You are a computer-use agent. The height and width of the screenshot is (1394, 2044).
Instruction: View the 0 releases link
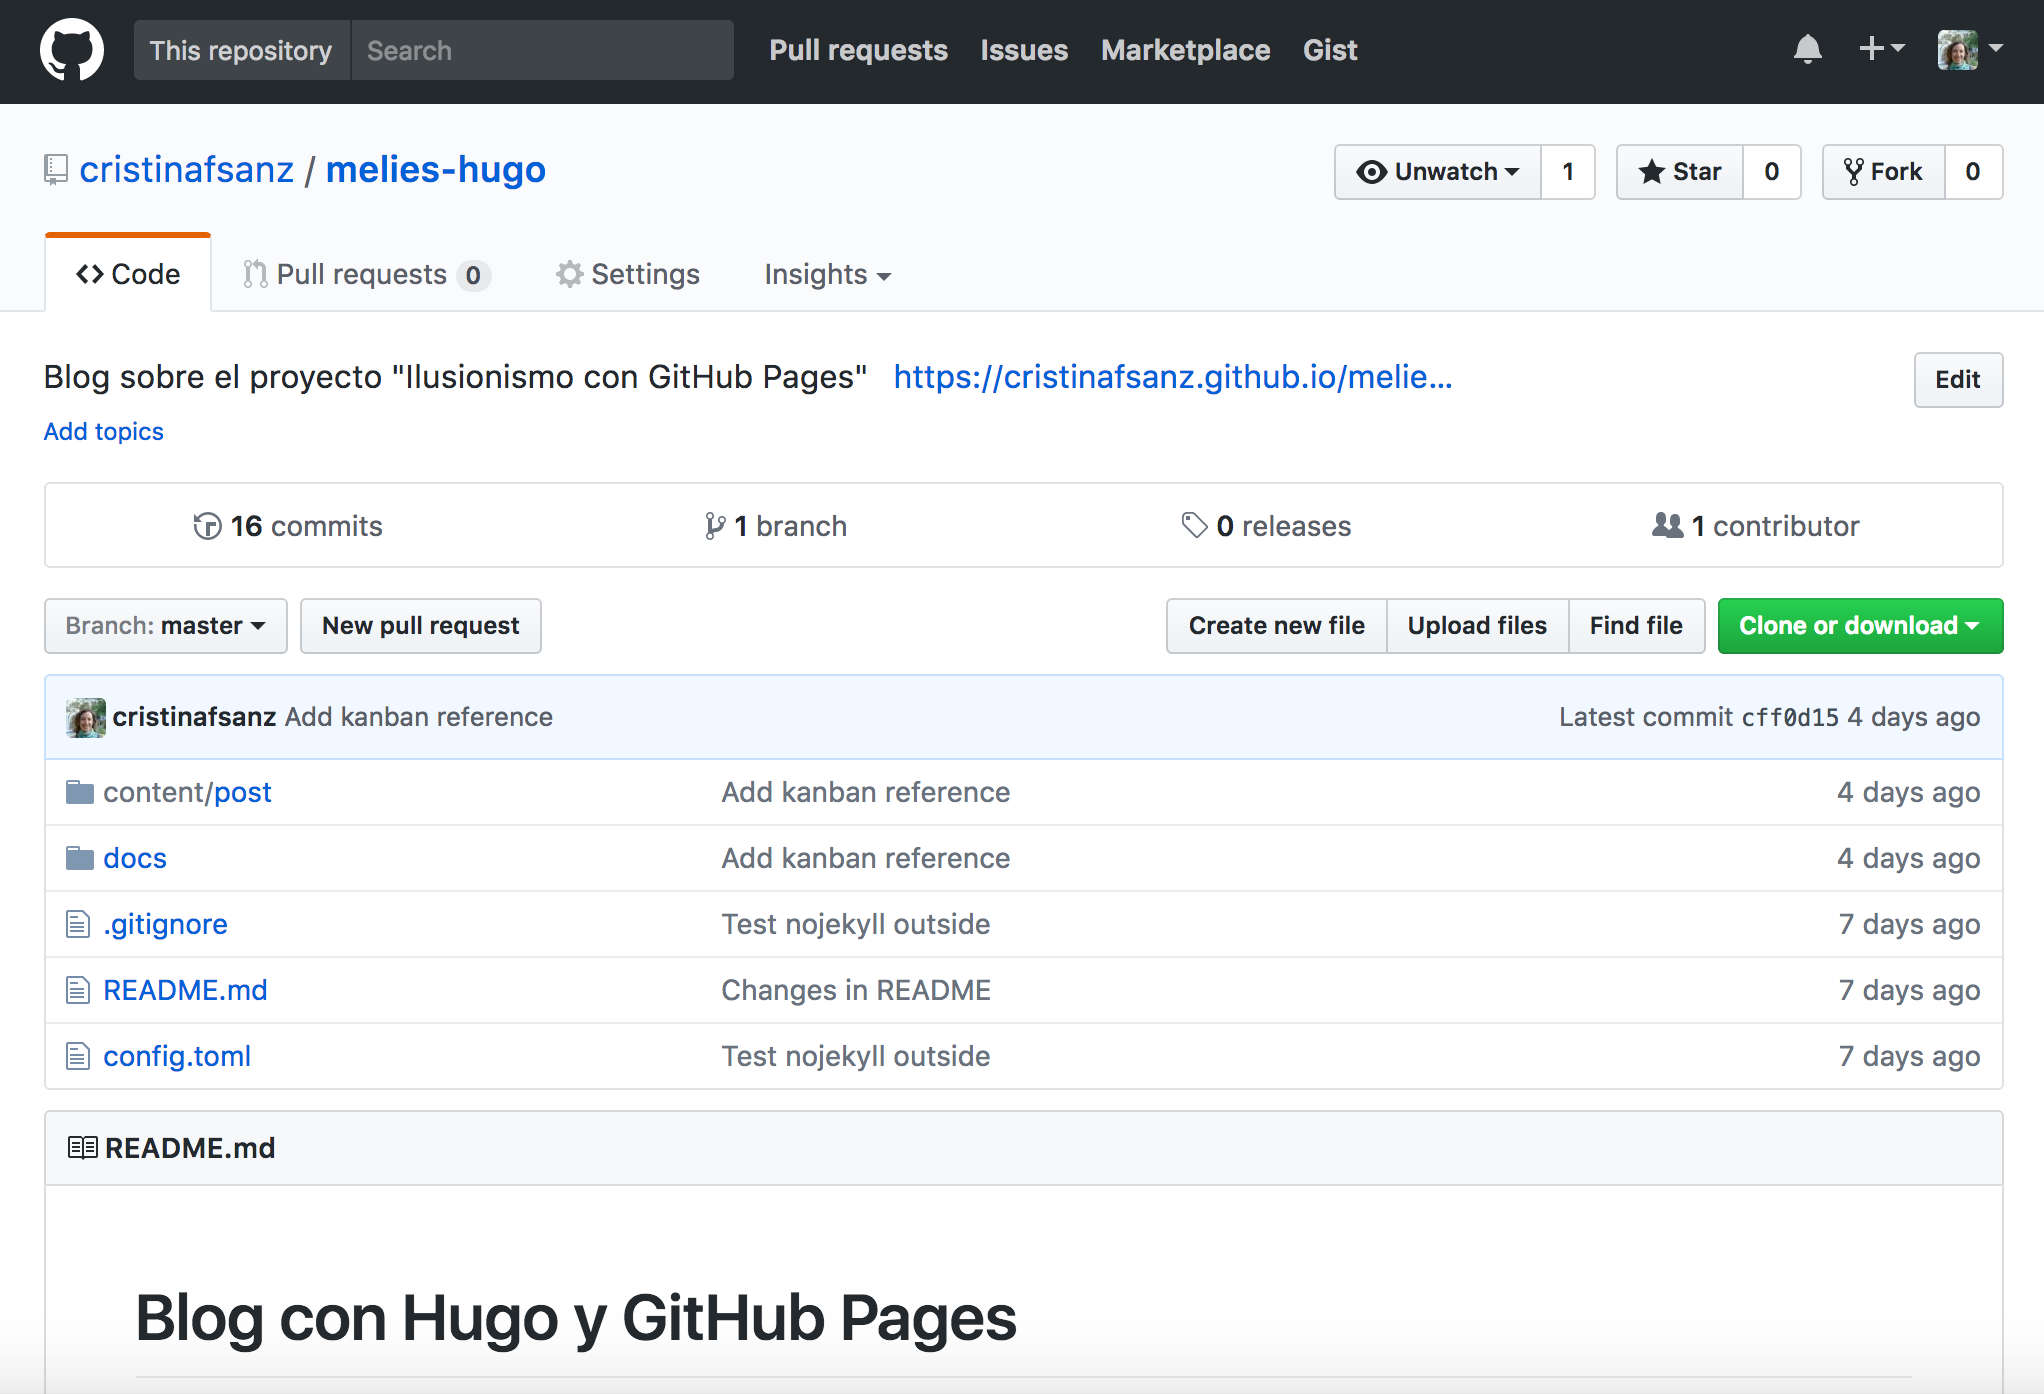point(1266,526)
